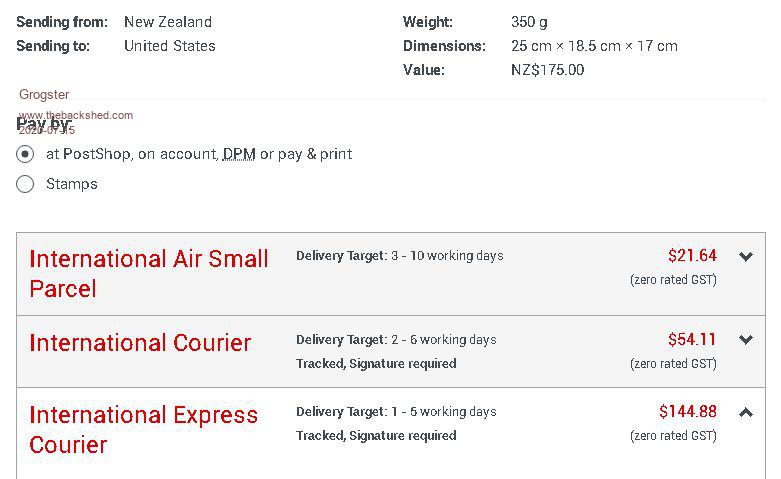The image size is (781, 479).
Task: Click the $144.88 price
Action: (x=688, y=412)
